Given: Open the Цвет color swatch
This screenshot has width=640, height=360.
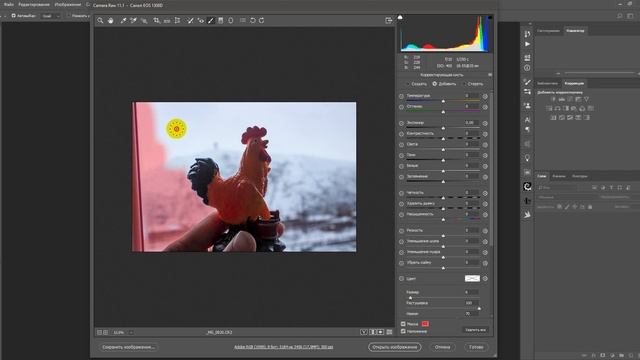Looking at the screenshot, I should point(472,279).
